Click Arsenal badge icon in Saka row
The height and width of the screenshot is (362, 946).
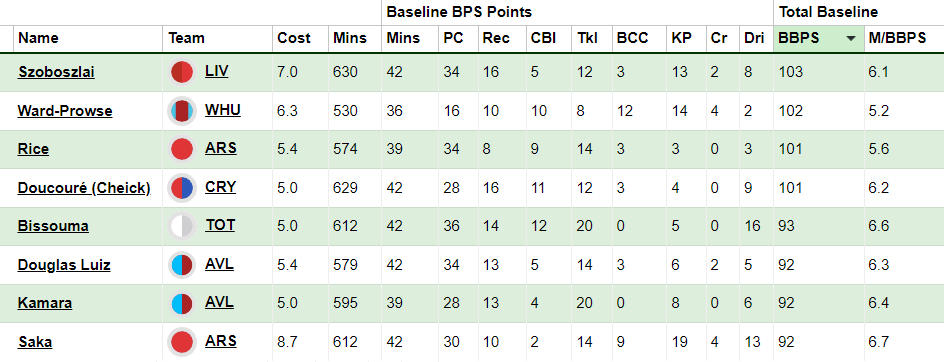coord(182,341)
